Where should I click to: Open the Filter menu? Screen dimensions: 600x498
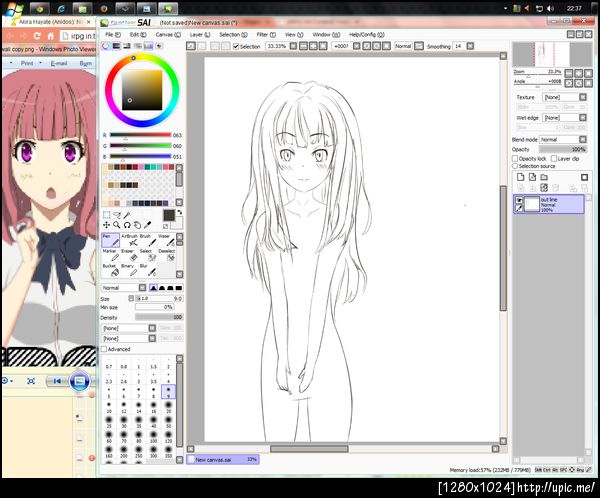266,34
